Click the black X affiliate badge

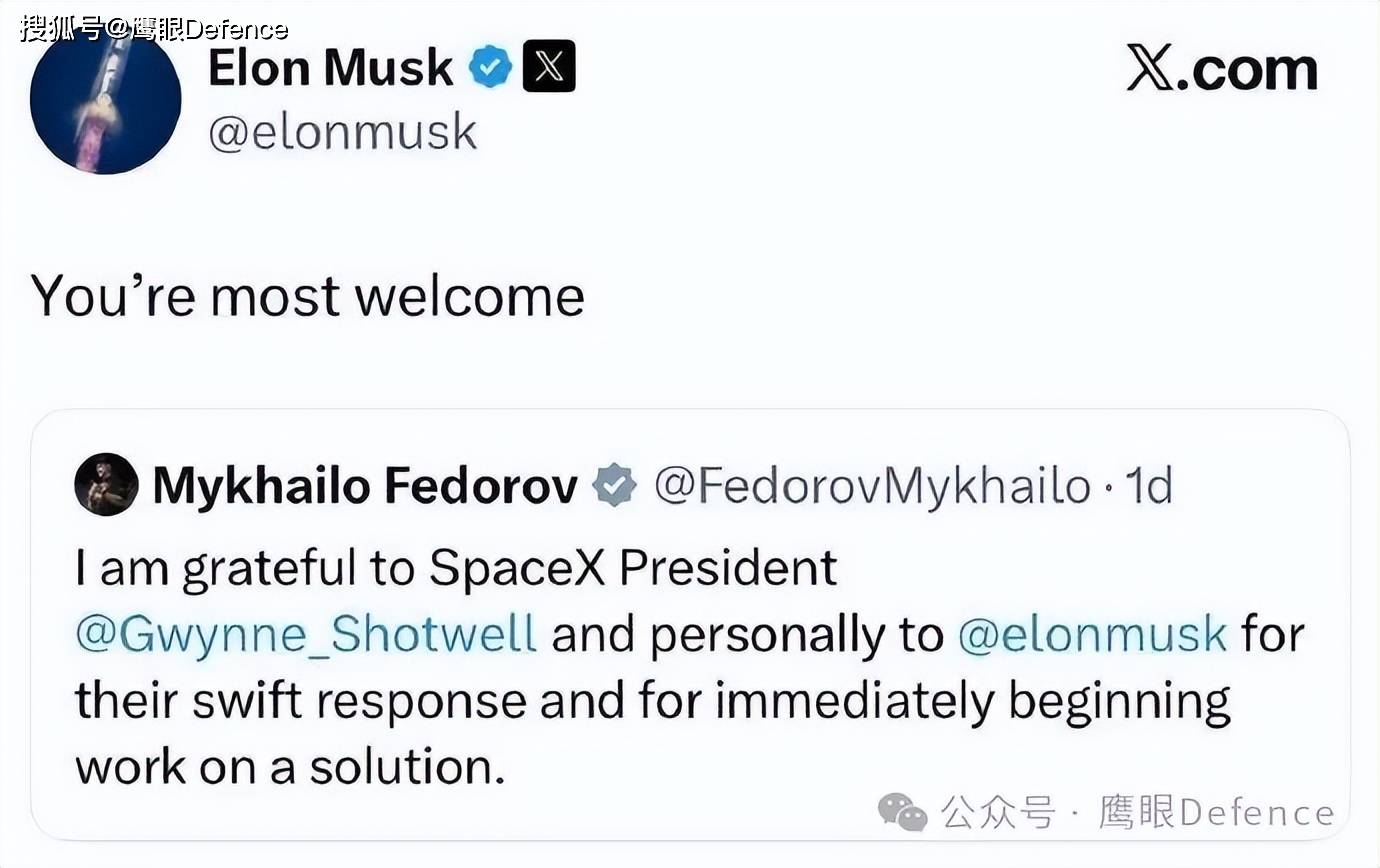tap(549, 66)
